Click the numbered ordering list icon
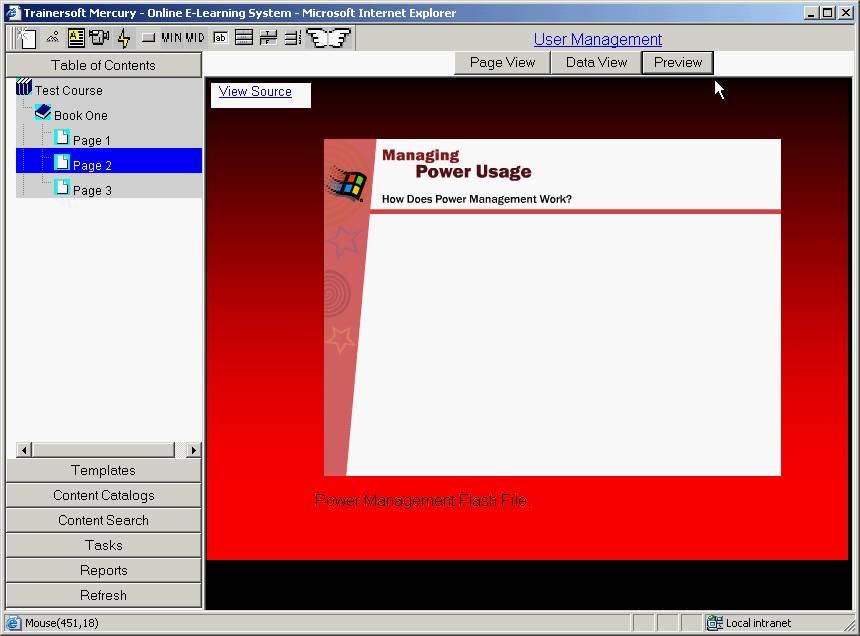Screen dimensions: 860x636 point(293,37)
